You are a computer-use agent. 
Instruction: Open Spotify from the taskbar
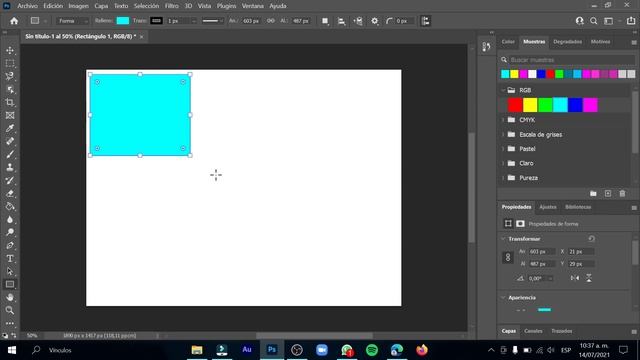pos(372,350)
